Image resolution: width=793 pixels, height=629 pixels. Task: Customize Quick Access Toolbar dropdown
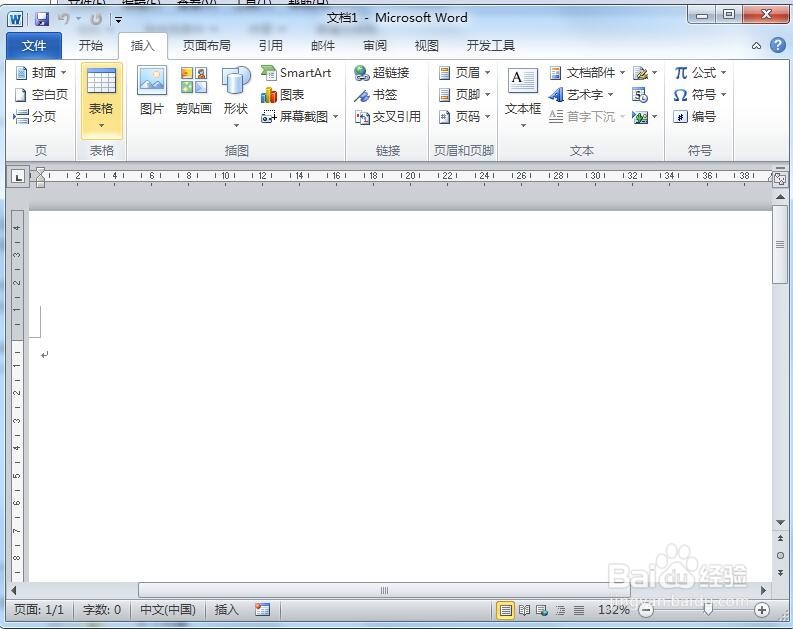(x=118, y=20)
